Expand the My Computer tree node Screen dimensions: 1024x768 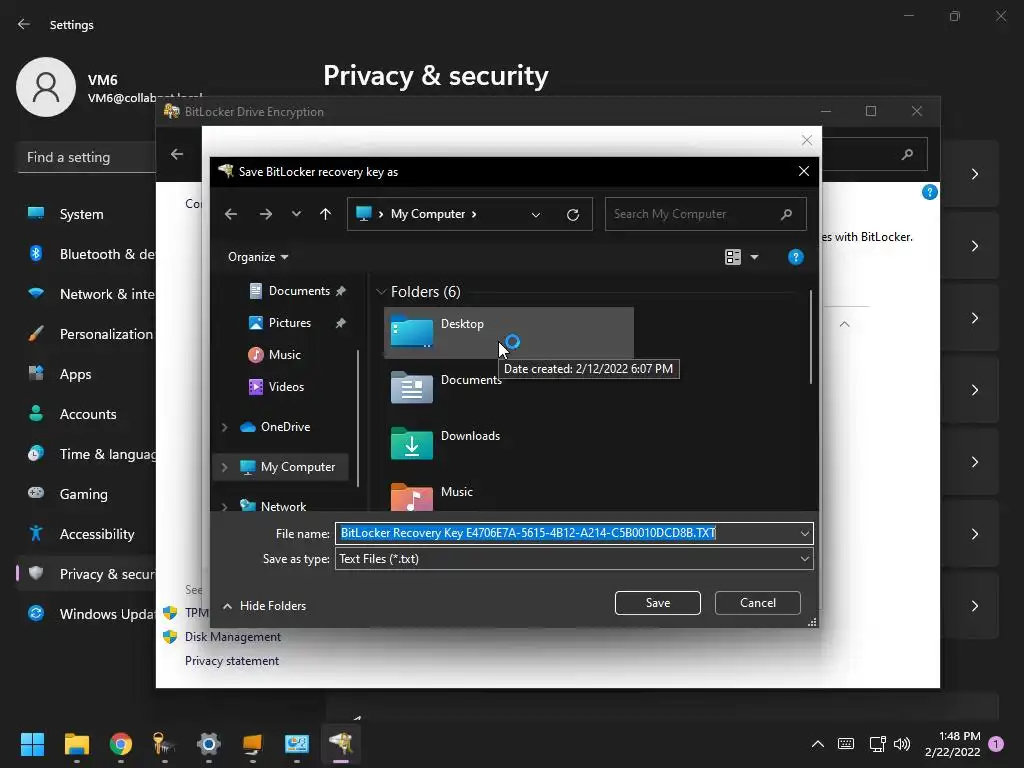tap(224, 467)
